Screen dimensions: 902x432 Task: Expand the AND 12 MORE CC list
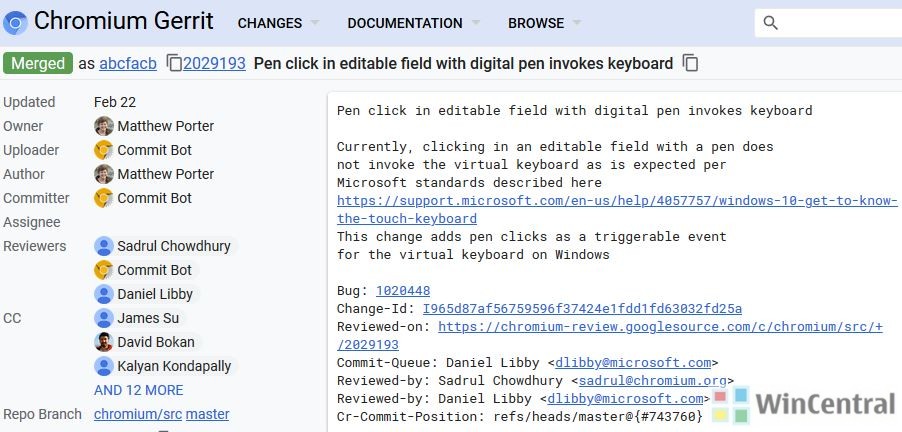point(139,390)
